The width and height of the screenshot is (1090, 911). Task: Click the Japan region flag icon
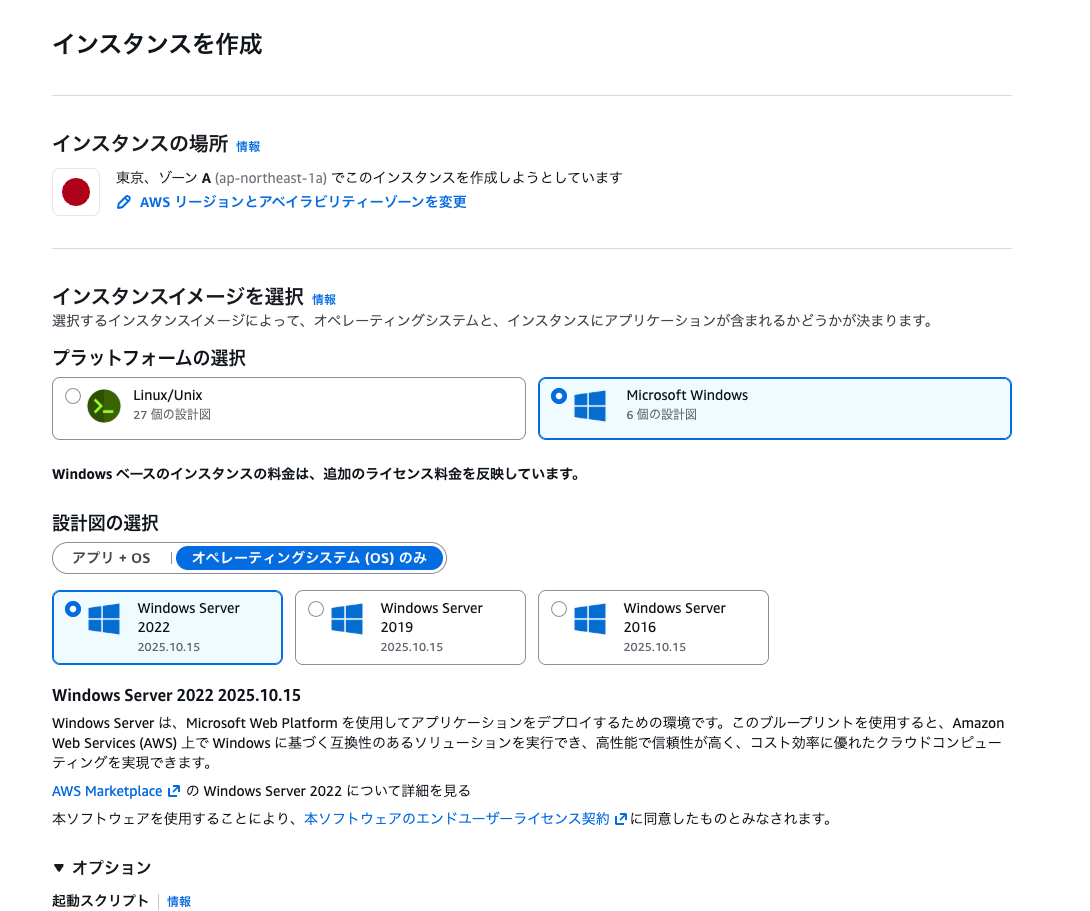pyautogui.click(x=76, y=190)
